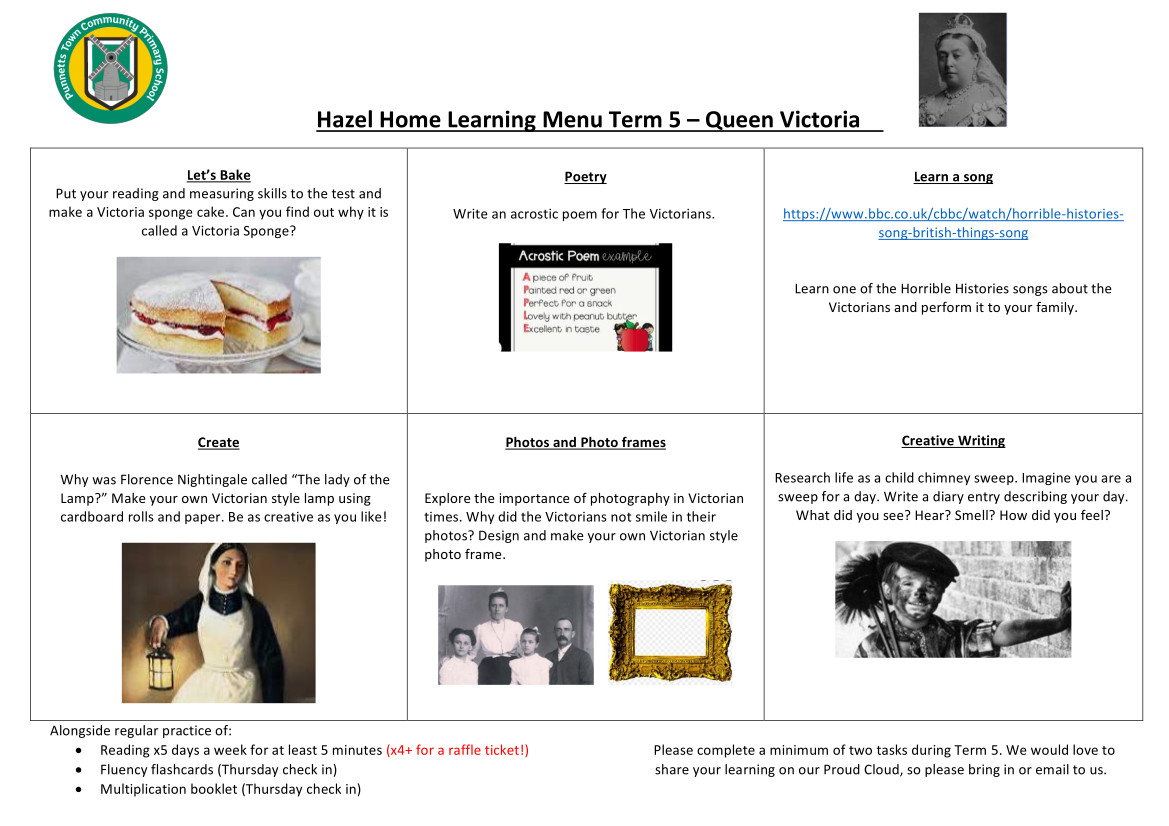Click the Florence Nightingale lamp painting
This screenshot has width=1169, height=826.
coord(218,622)
